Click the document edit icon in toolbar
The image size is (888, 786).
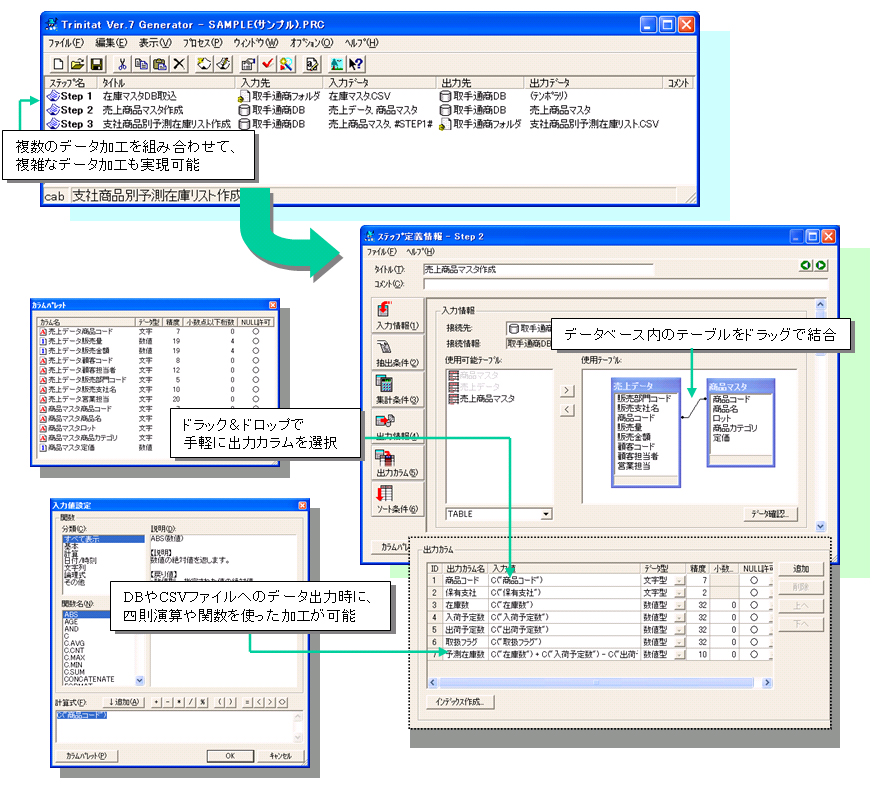311,64
